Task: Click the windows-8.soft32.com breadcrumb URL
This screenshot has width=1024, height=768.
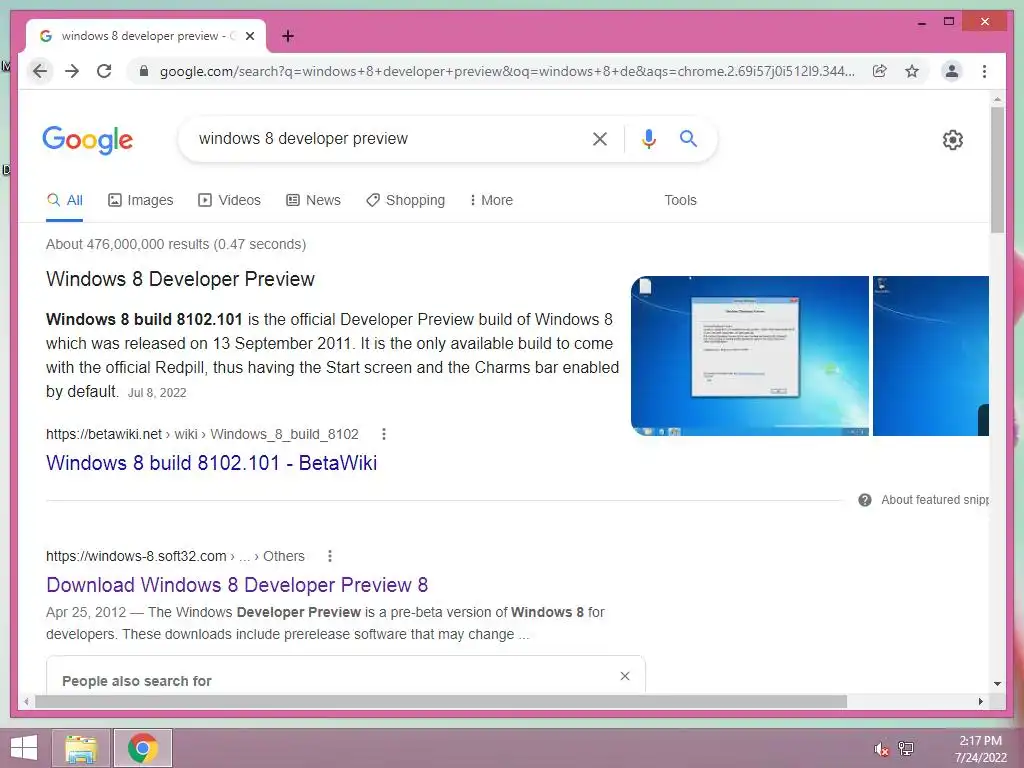Action: pyautogui.click(x=175, y=556)
